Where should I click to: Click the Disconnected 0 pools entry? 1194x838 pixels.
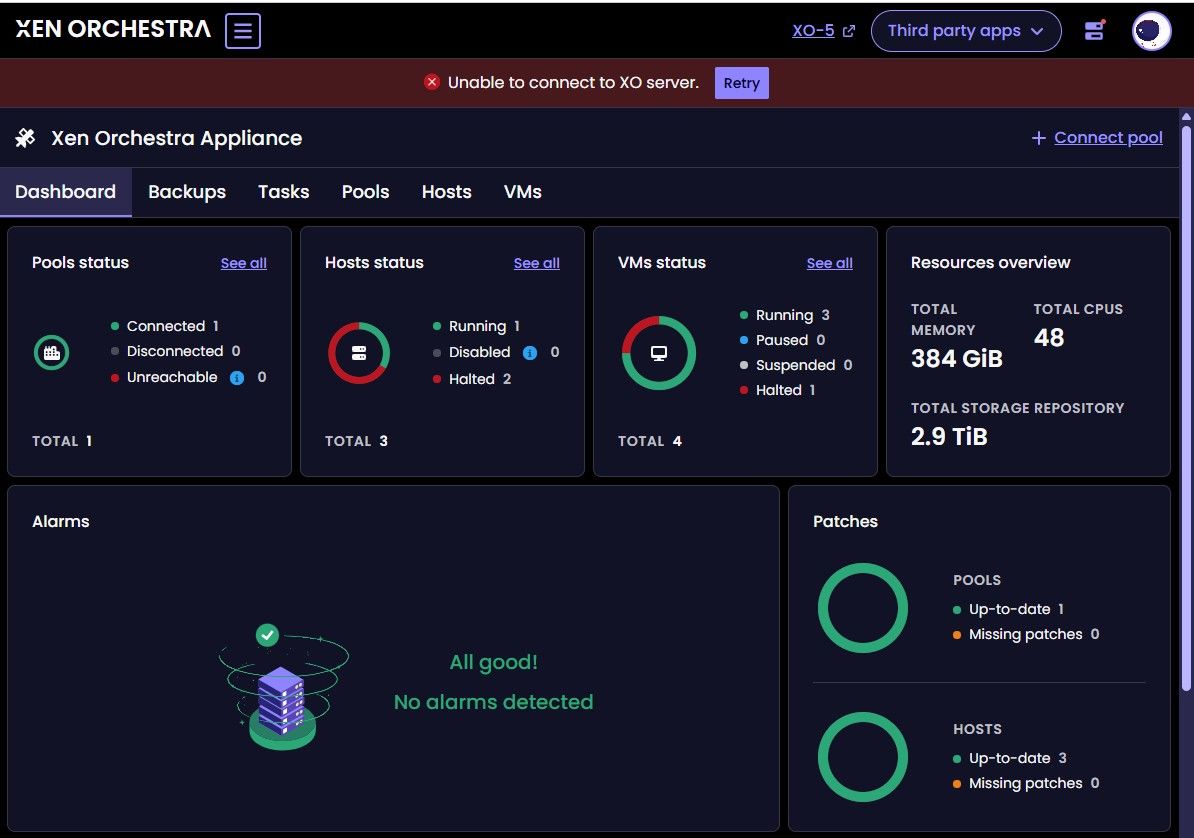pos(176,351)
